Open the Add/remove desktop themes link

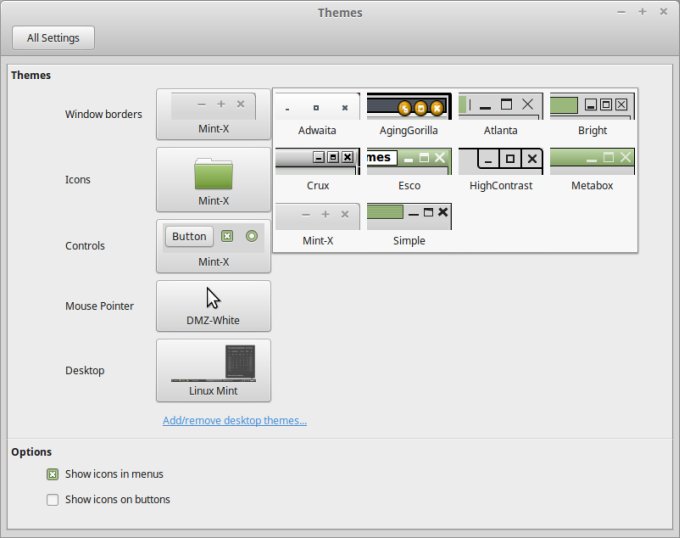(234, 421)
